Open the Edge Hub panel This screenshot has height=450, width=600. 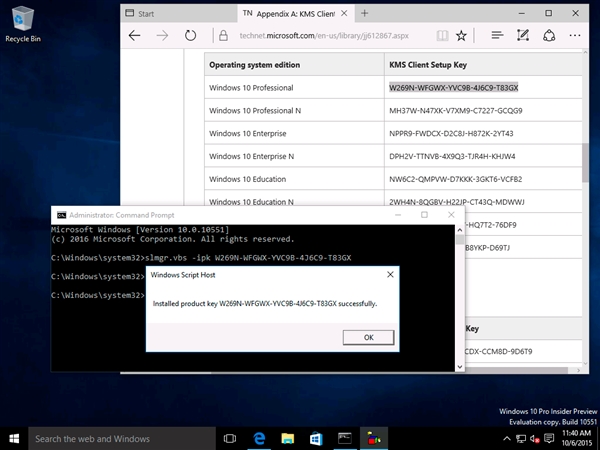(497, 35)
